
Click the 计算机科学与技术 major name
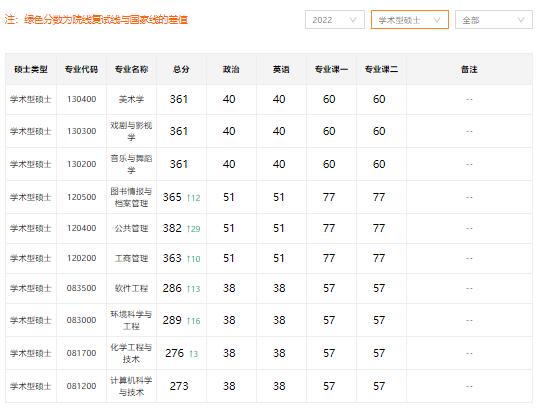point(131,386)
